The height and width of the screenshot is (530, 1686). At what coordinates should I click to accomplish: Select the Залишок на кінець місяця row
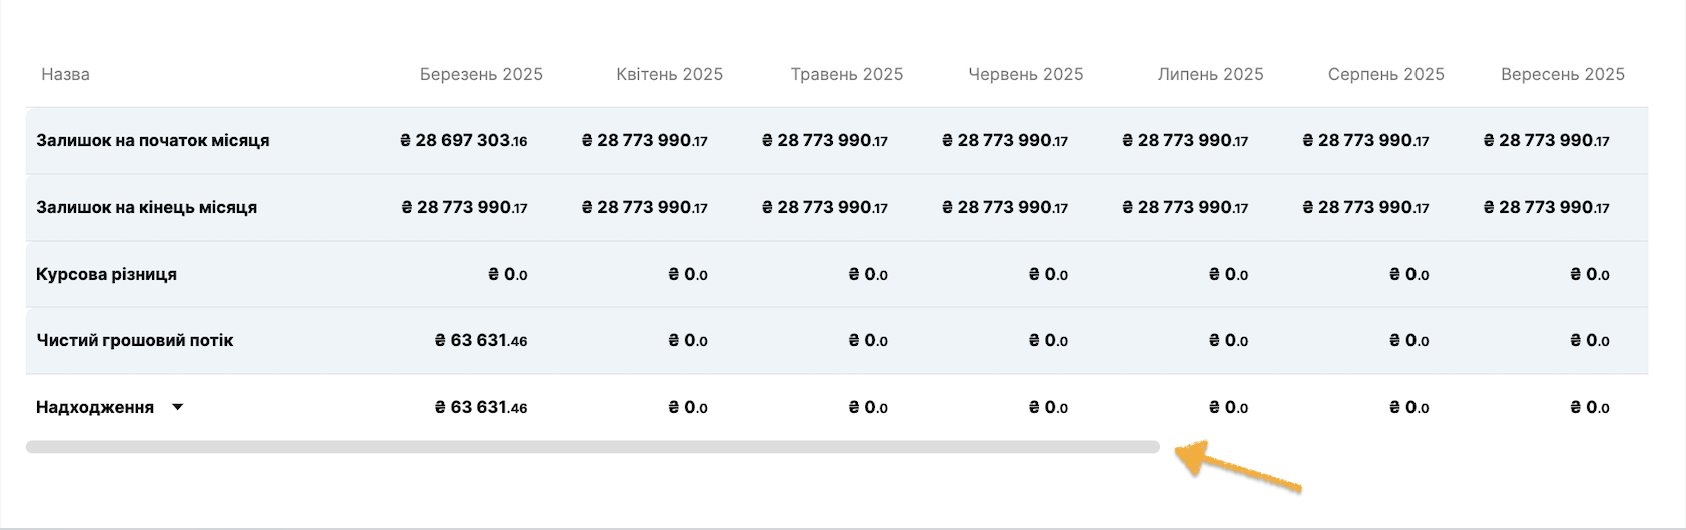click(837, 208)
